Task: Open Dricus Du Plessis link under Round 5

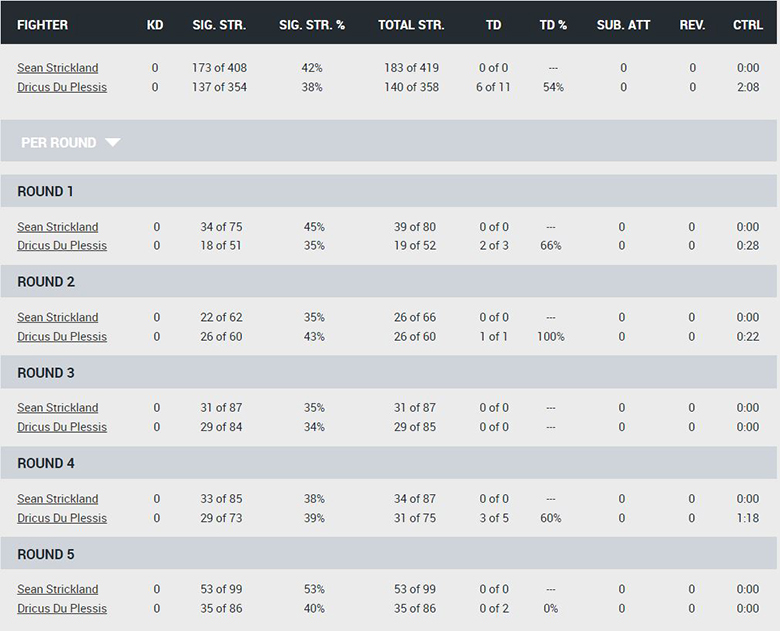Action: pyautogui.click(x=62, y=609)
